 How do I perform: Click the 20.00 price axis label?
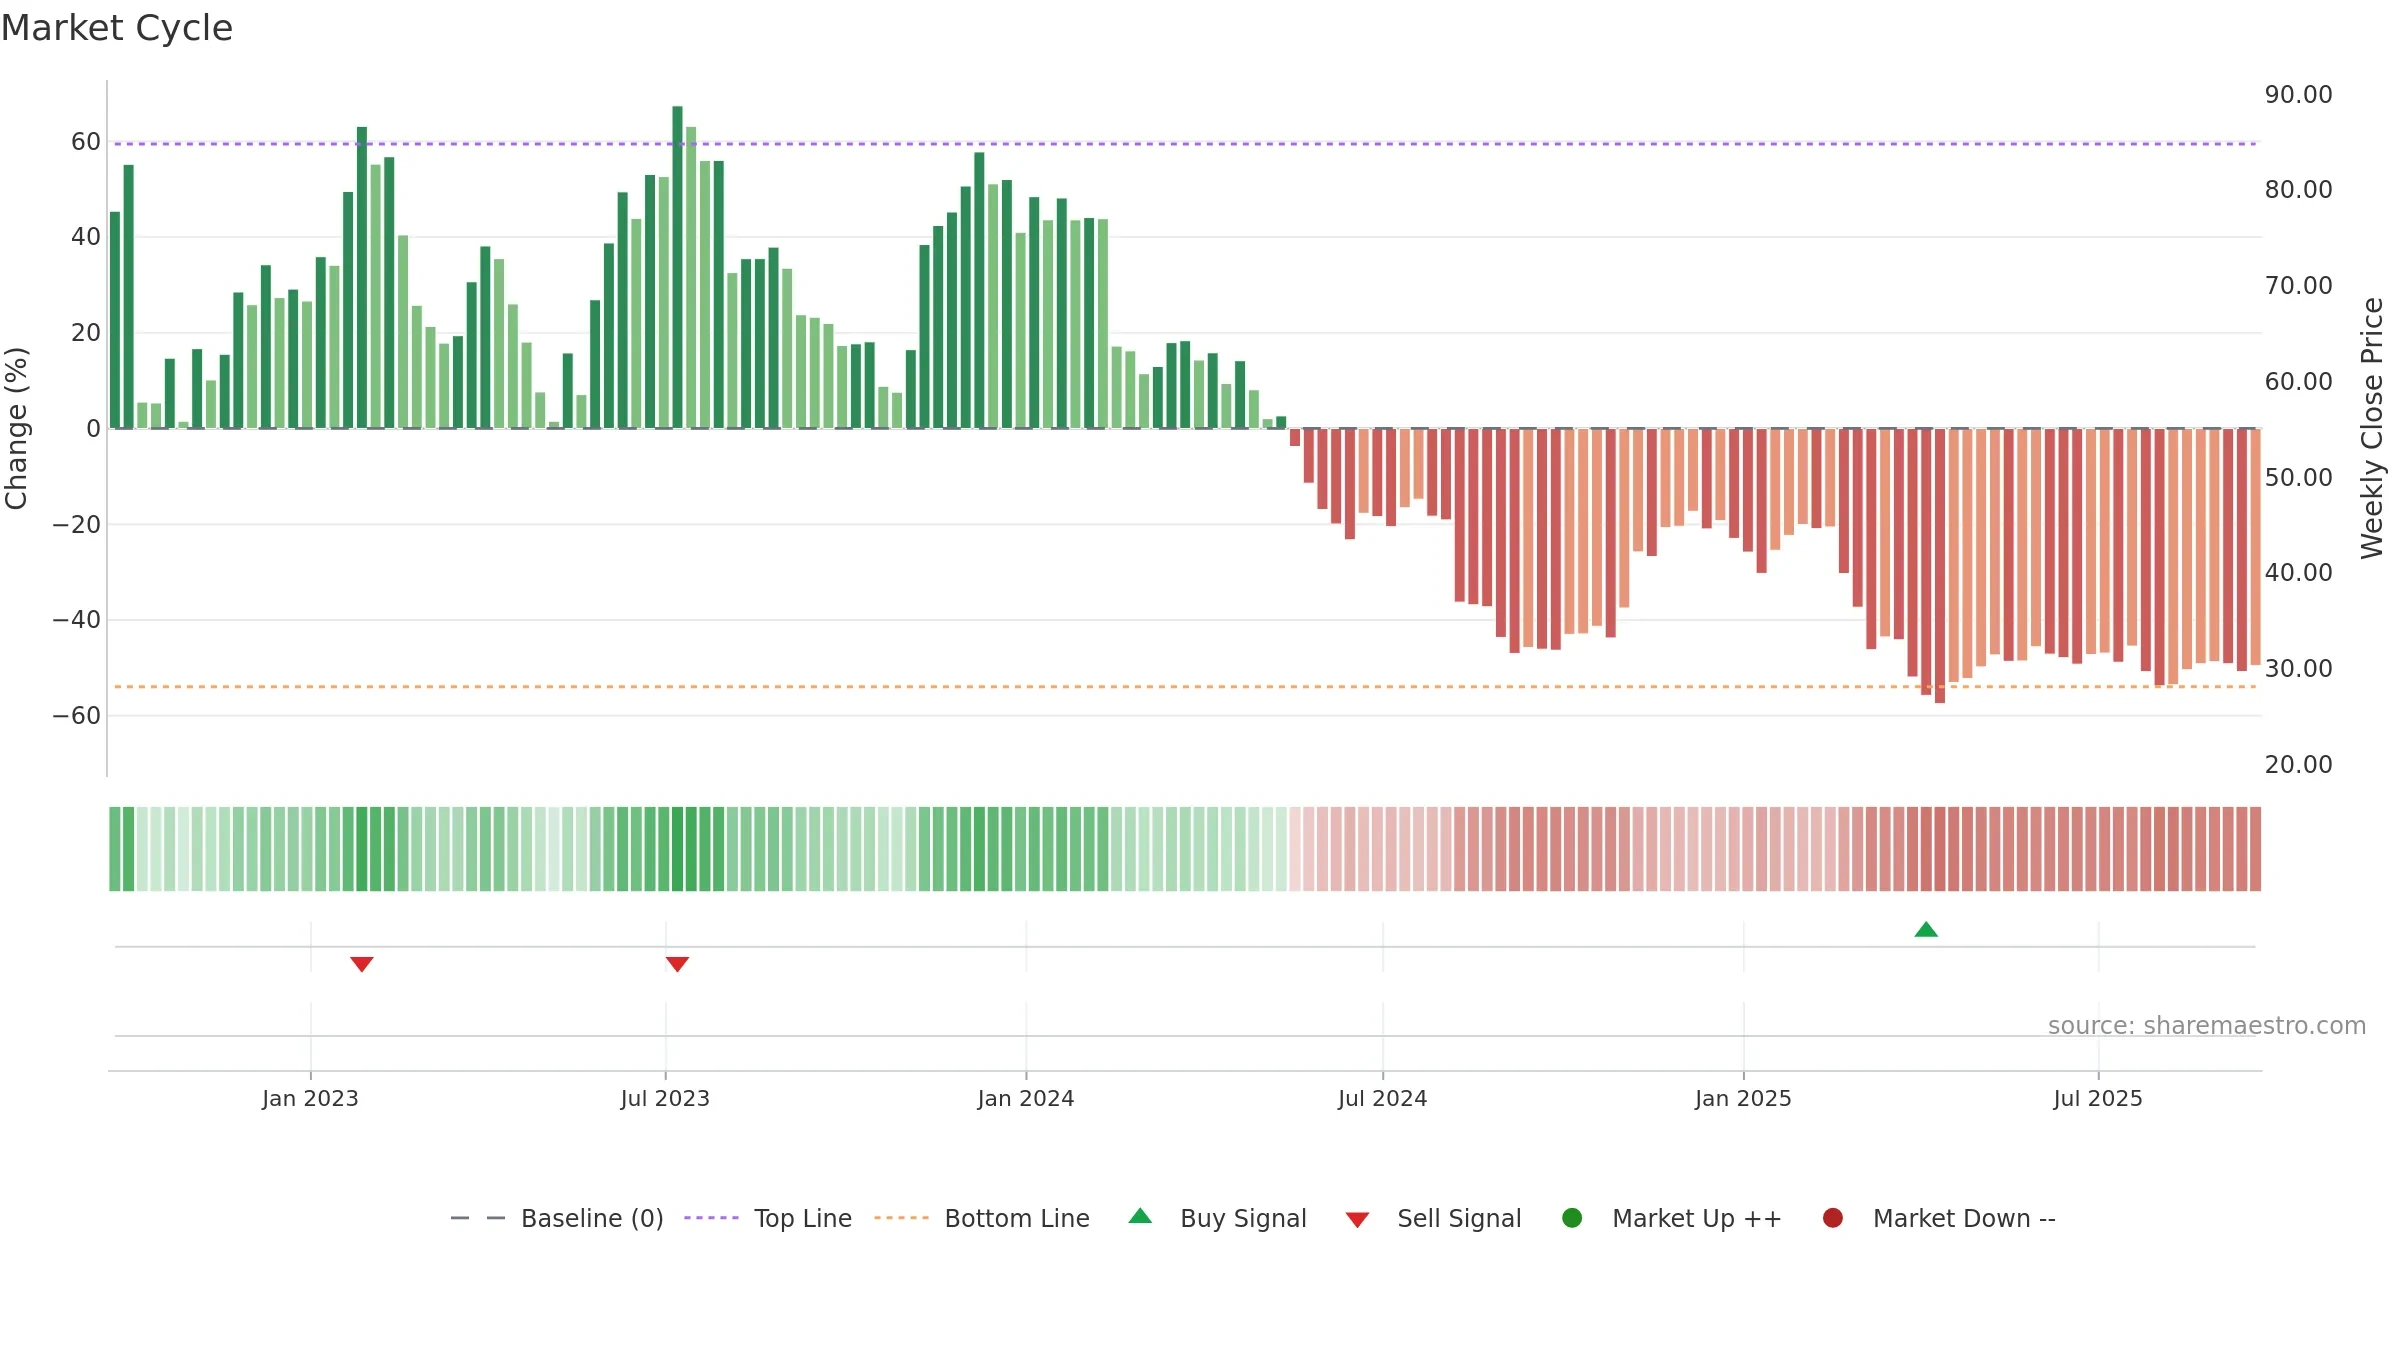click(2298, 765)
